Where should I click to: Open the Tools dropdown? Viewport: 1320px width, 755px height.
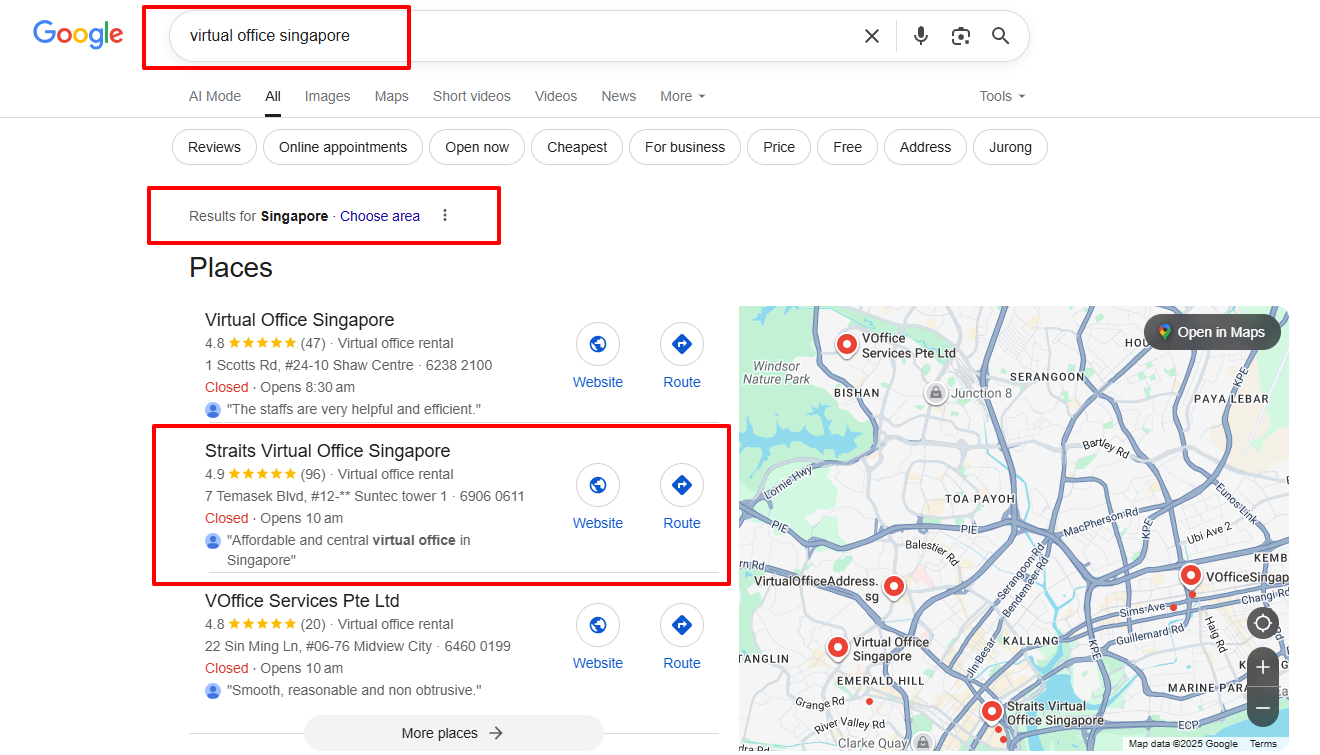coord(1002,96)
